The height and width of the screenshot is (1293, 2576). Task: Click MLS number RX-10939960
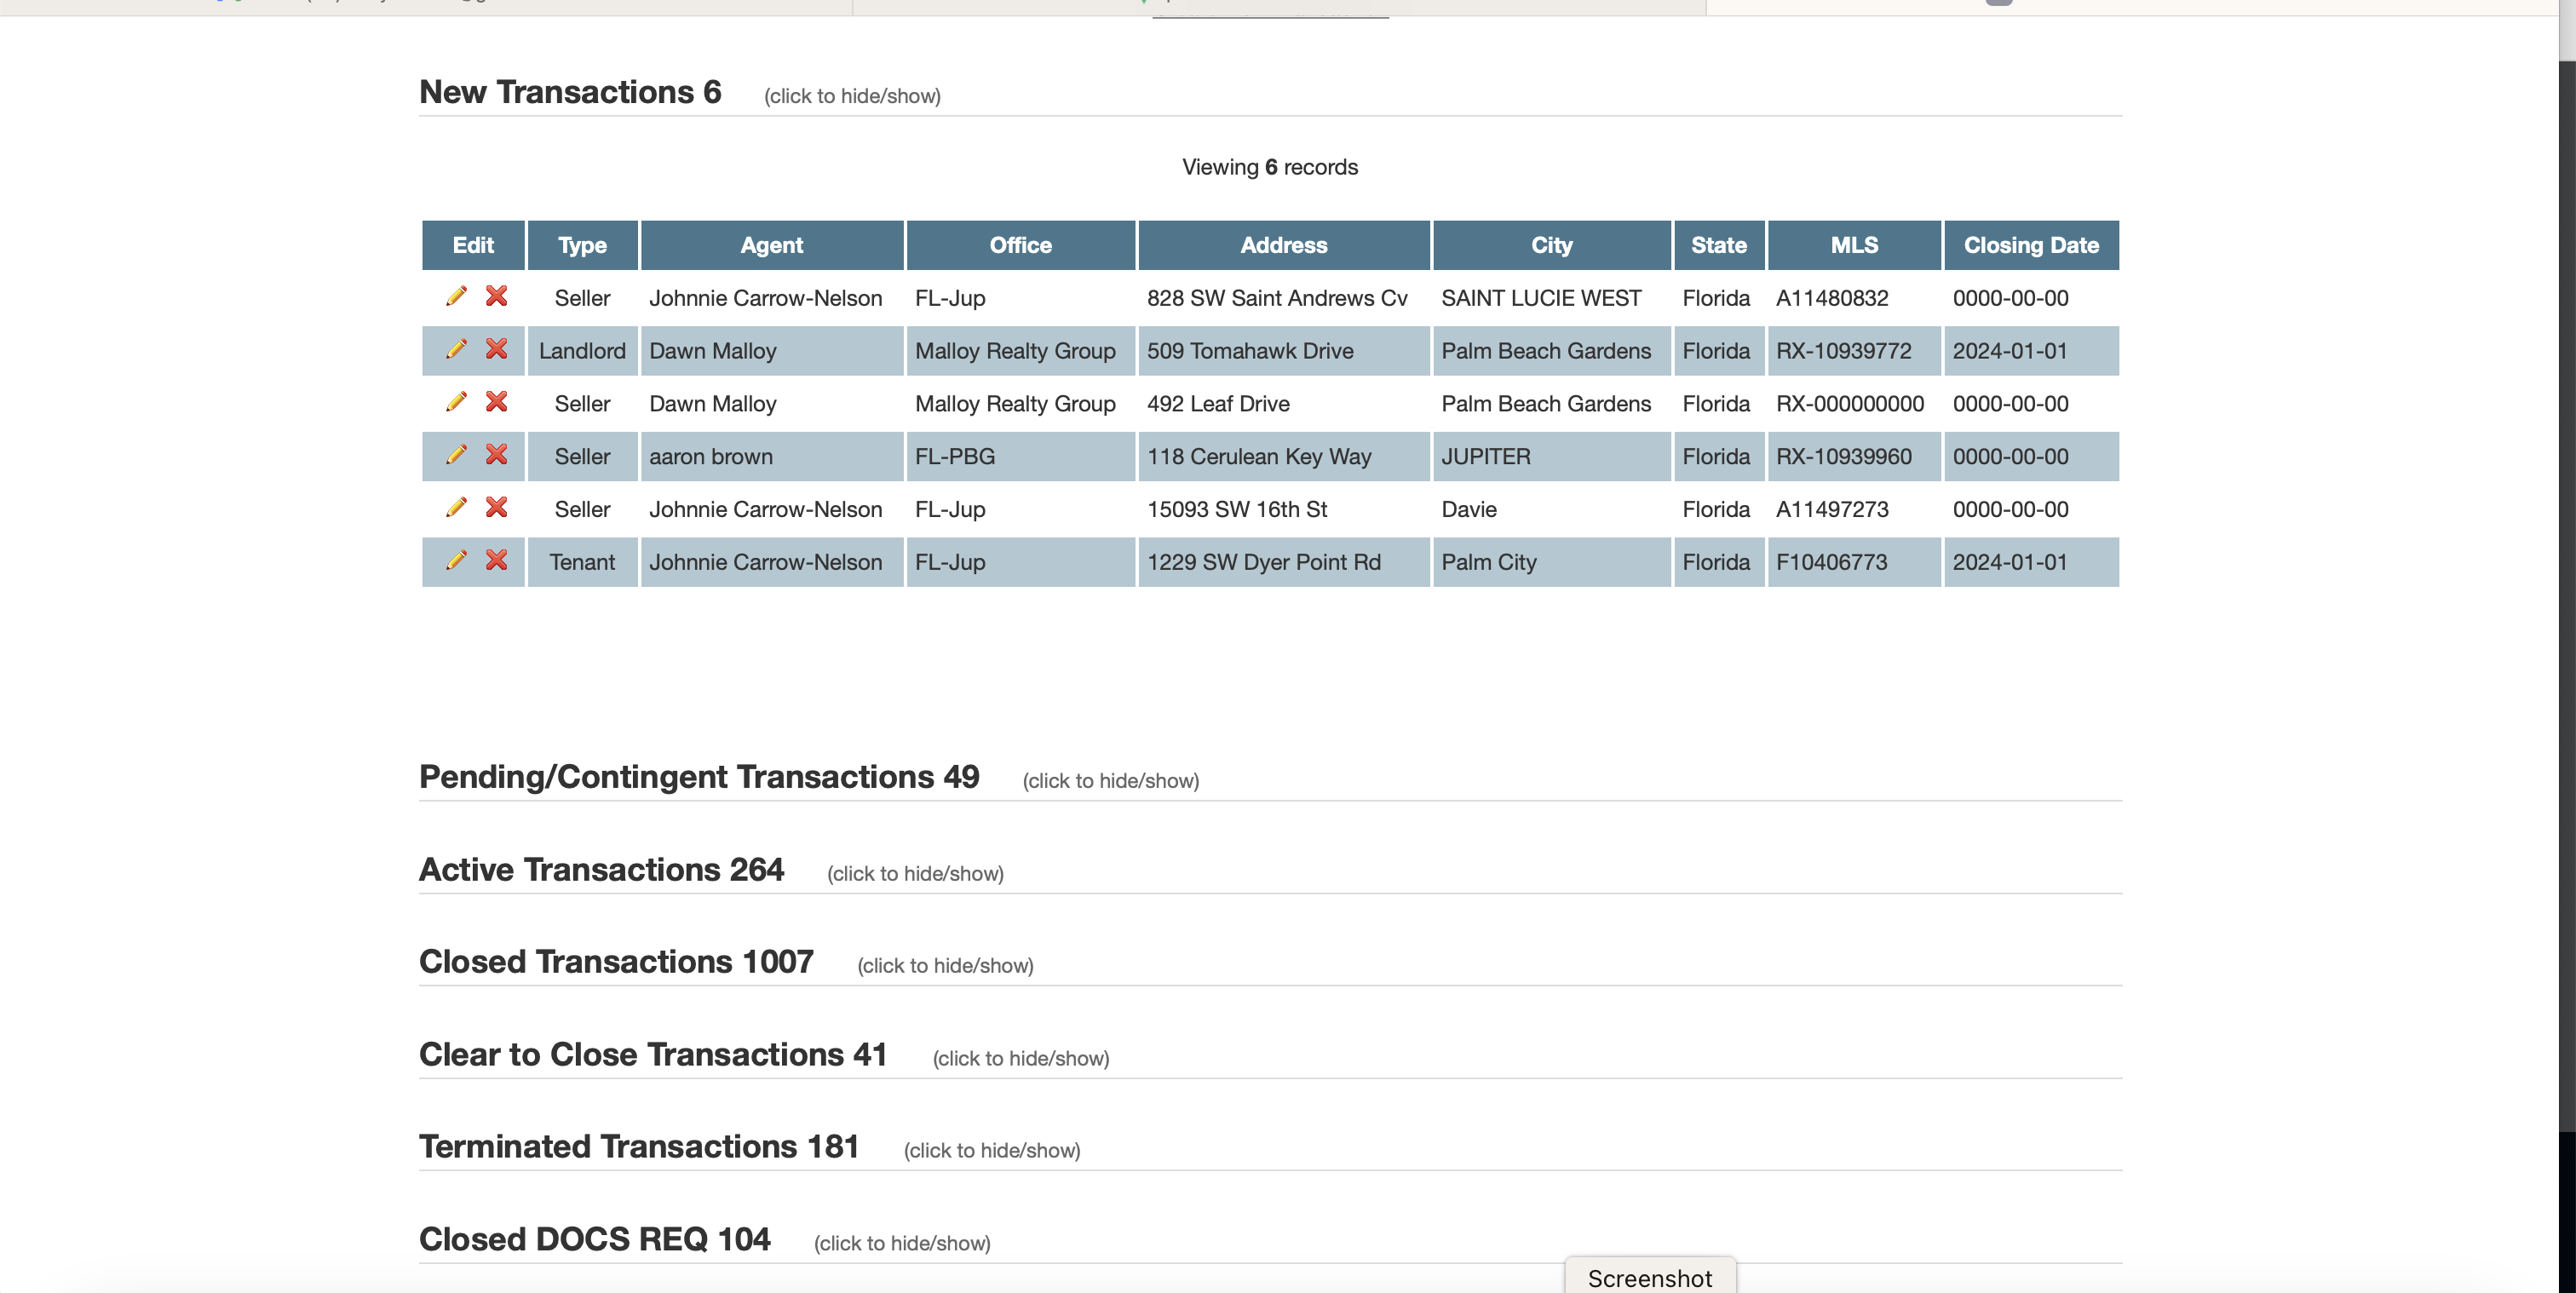tap(1843, 457)
